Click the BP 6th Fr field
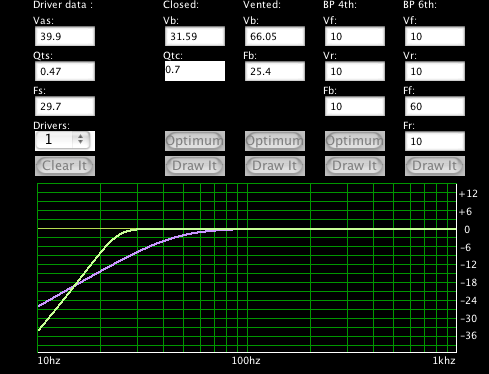Viewport: 489px width, 374px height. click(x=435, y=141)
